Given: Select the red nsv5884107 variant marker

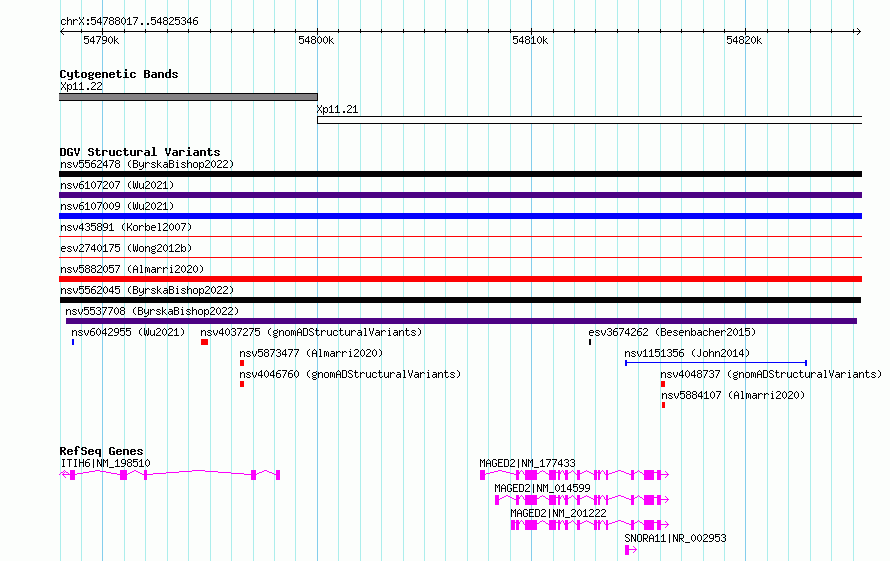Looking at the screenshot, I should [x=664, y=405].
